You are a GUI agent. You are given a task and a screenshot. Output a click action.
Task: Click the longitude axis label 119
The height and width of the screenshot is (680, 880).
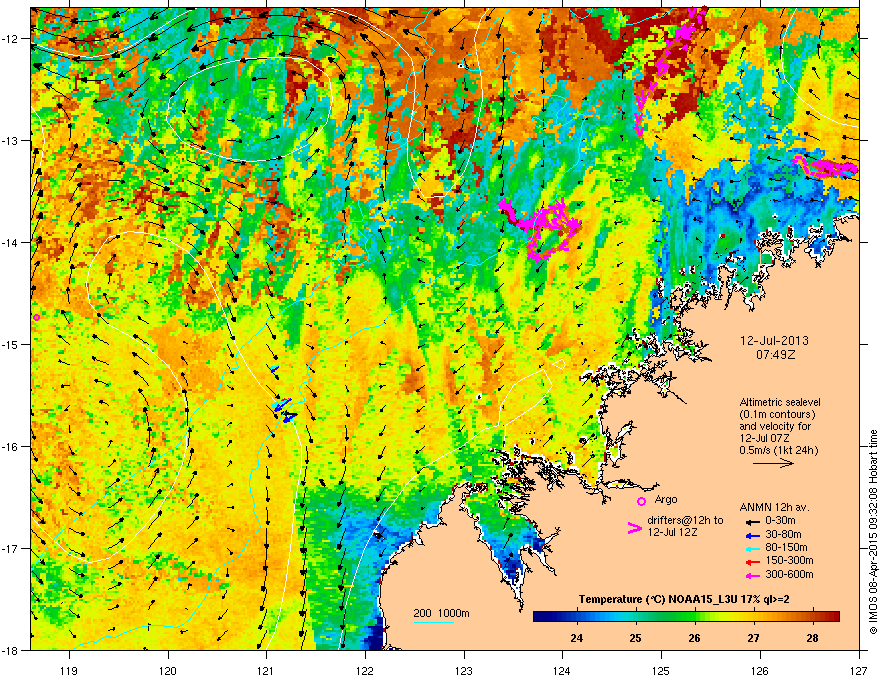coord(69,670)
